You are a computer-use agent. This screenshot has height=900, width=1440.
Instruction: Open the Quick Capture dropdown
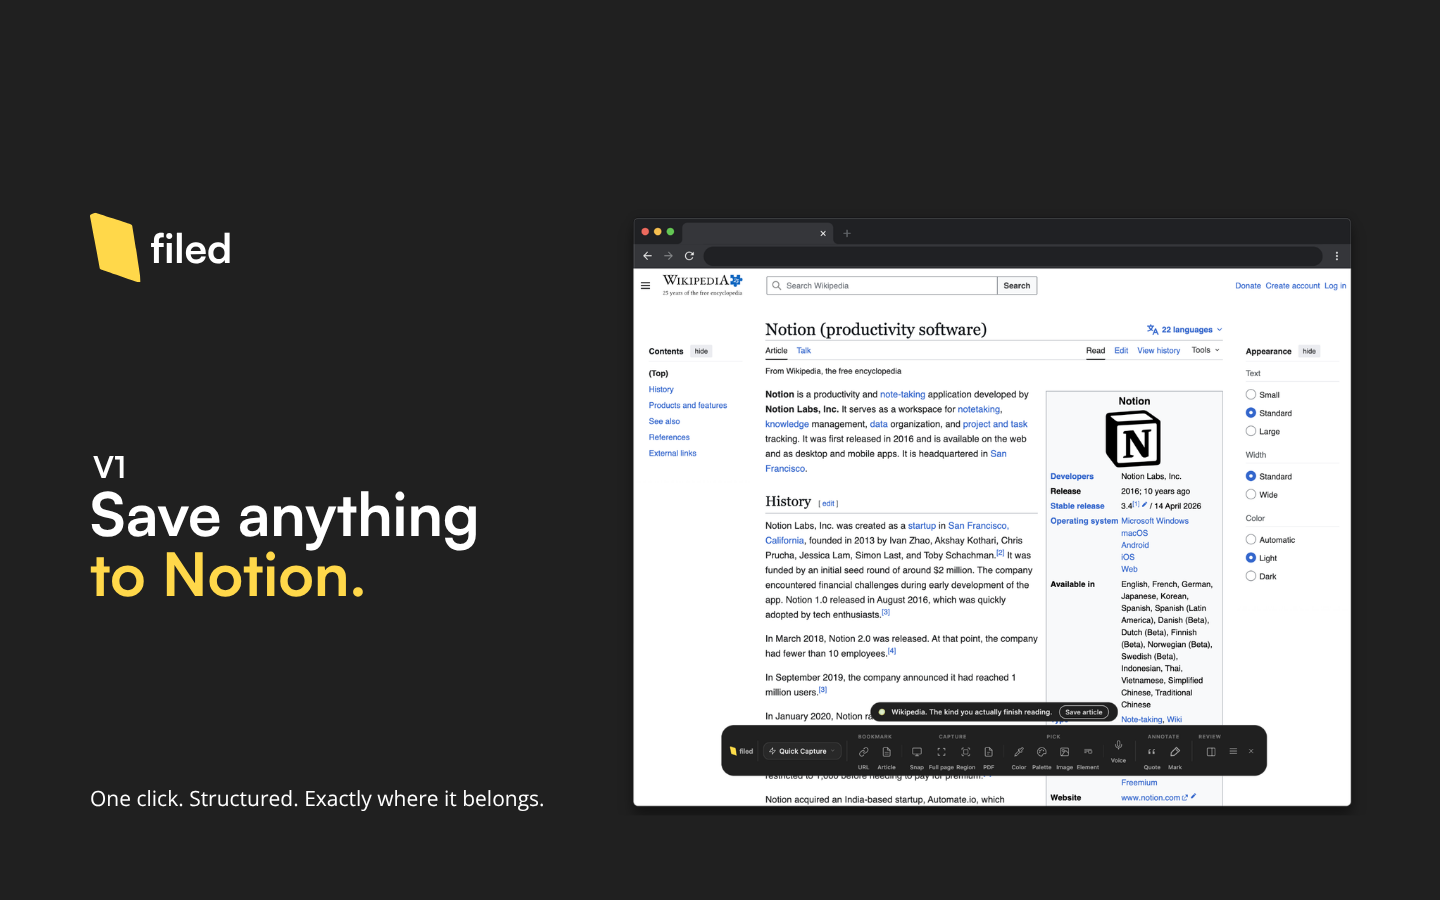(803, 752)
